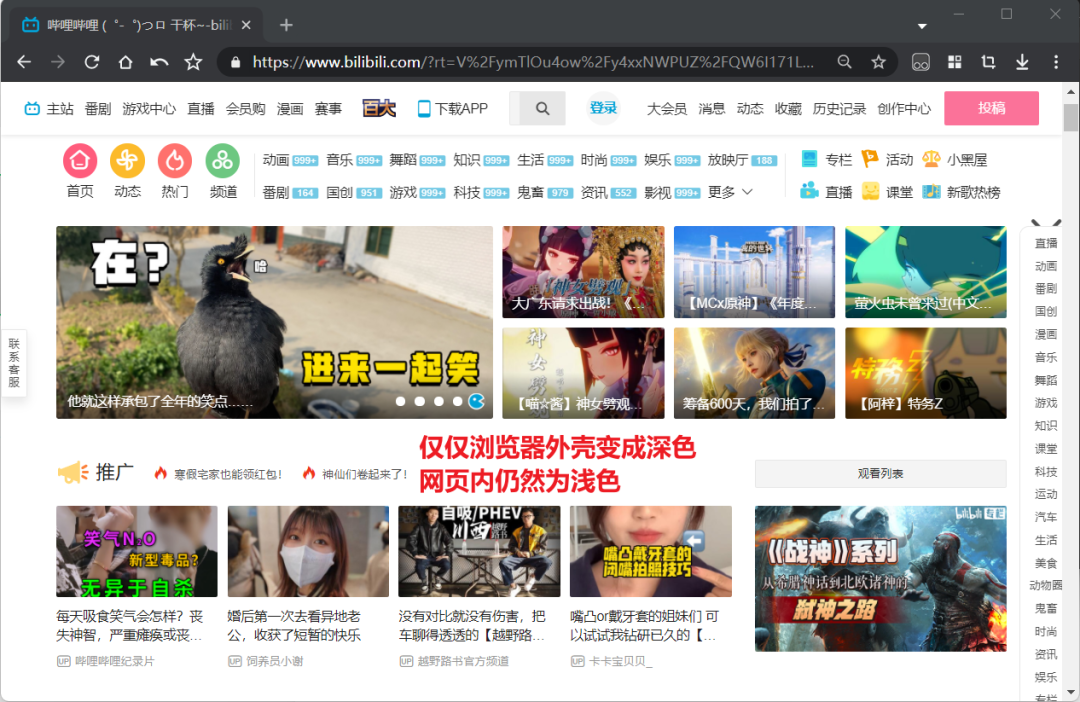Click the pink 首页 home circle icon
Screen dimensions: 1080x702
click(80, 161)
